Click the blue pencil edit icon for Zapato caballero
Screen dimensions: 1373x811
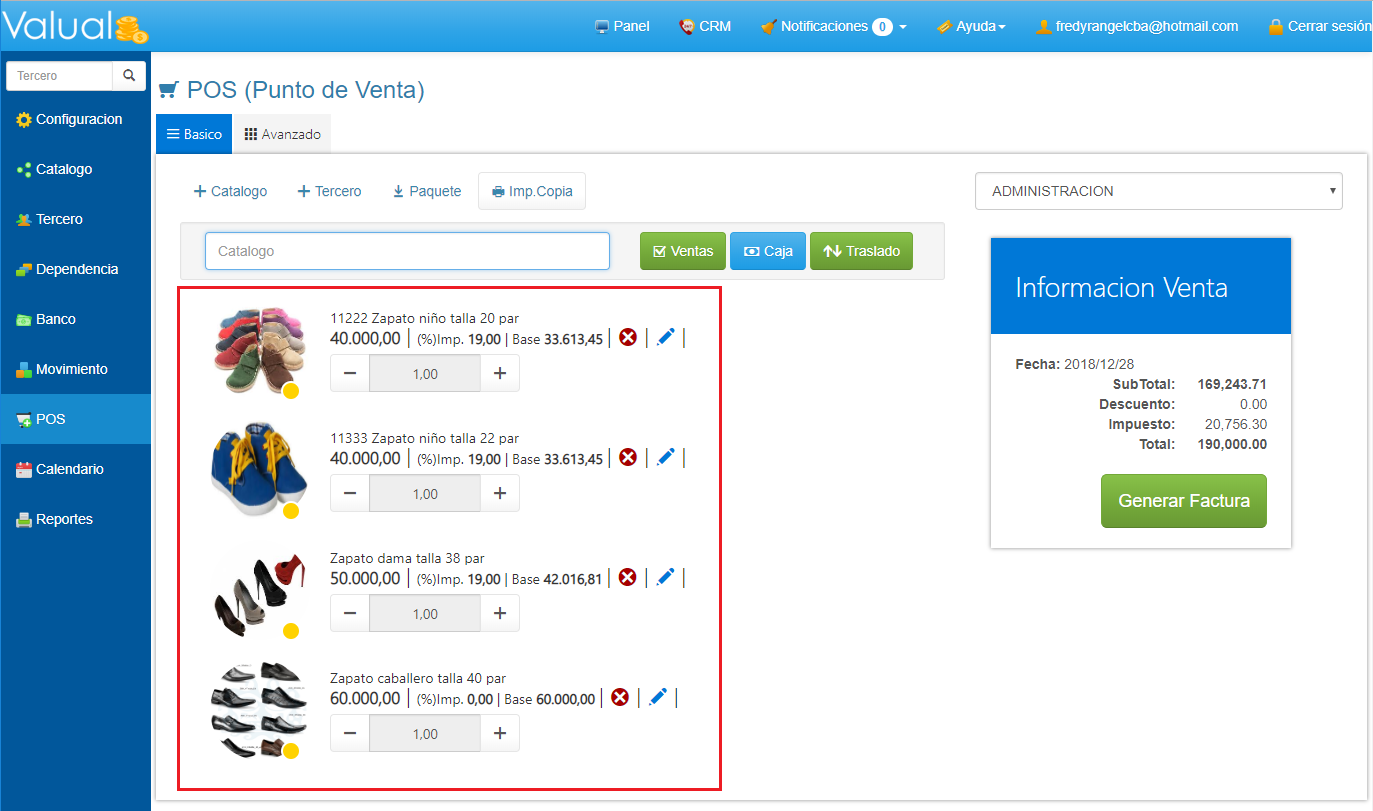coord(658,697)
